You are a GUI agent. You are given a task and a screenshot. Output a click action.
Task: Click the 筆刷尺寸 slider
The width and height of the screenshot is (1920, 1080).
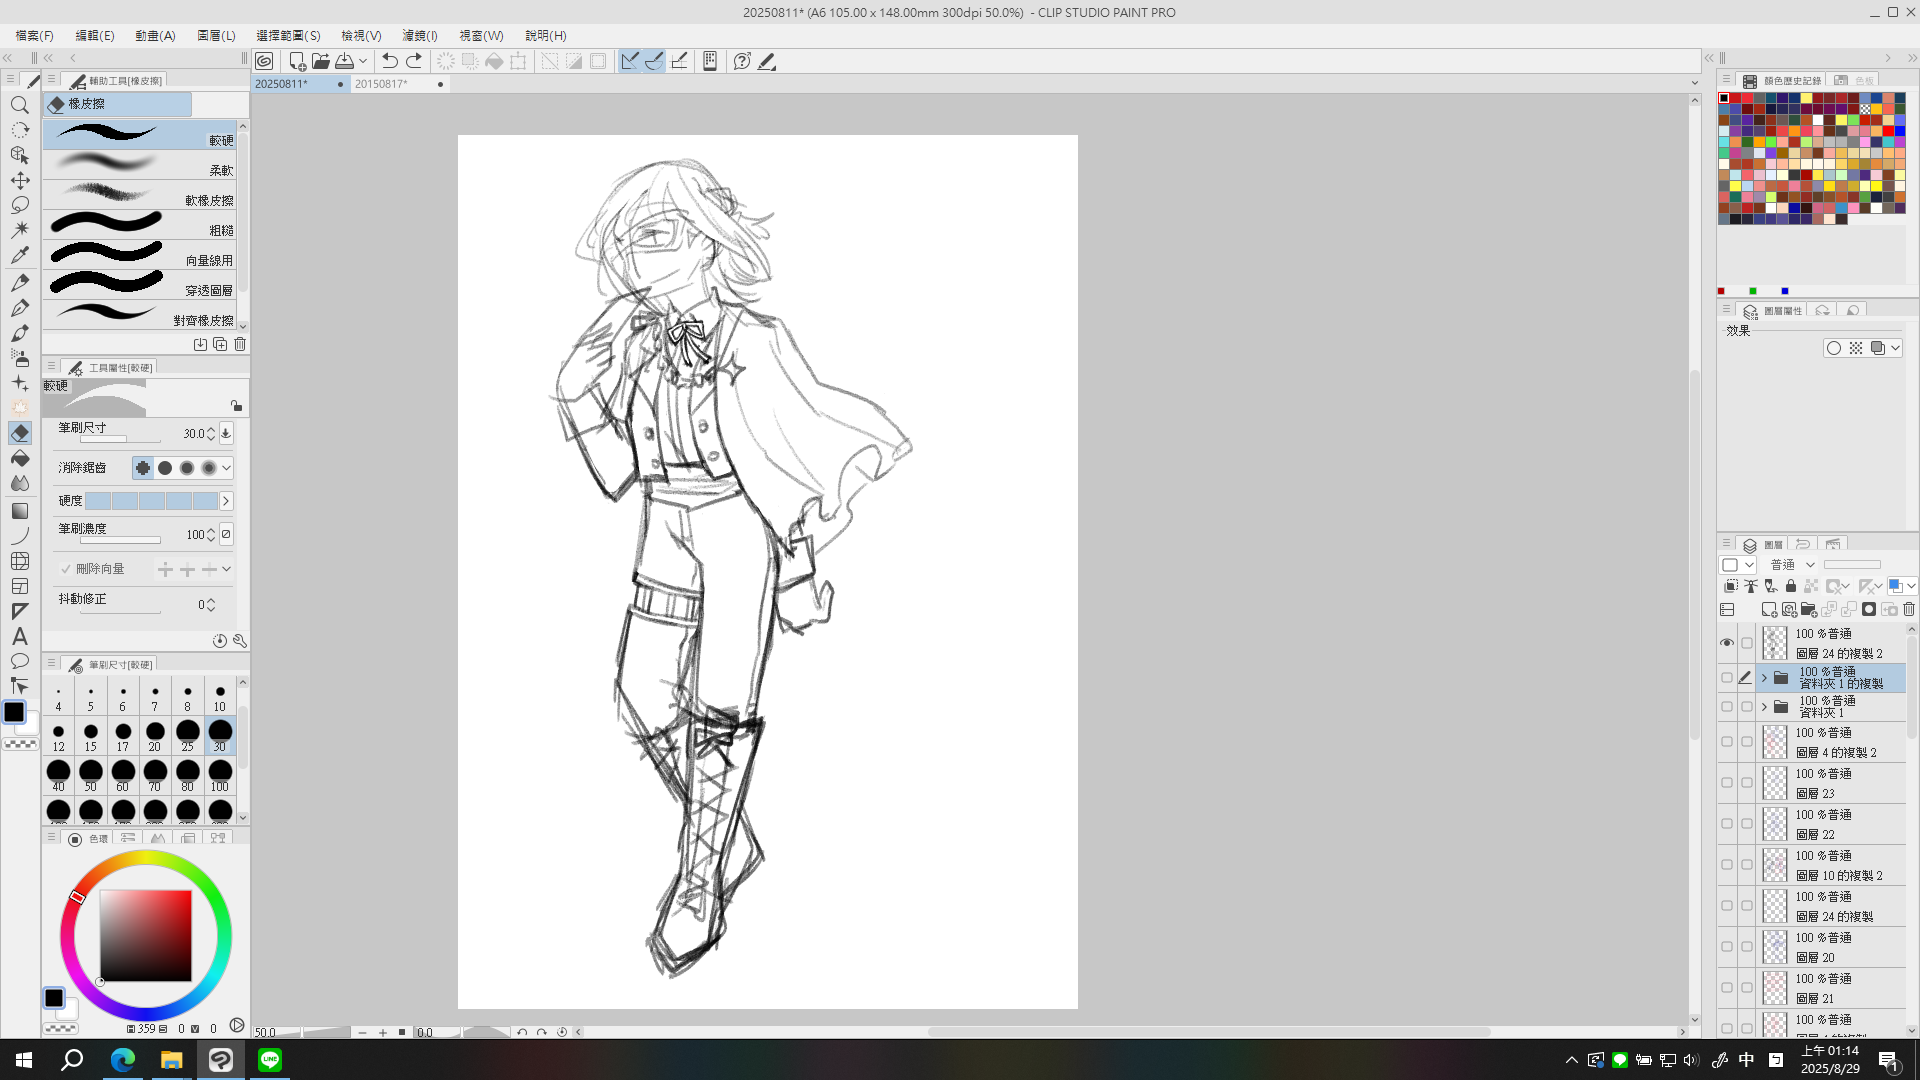(120, 440)
